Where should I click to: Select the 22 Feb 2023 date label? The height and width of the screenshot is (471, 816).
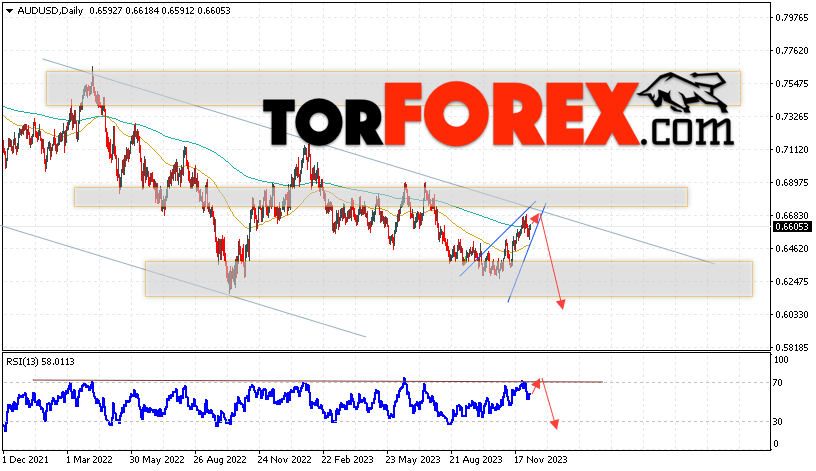coord(347,460)
